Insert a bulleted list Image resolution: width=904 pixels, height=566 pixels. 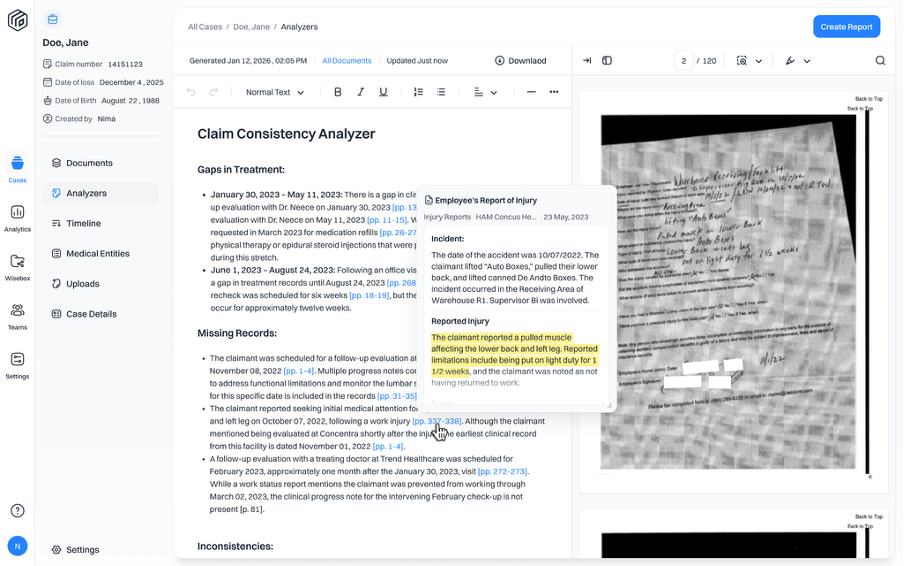(441, 92)
